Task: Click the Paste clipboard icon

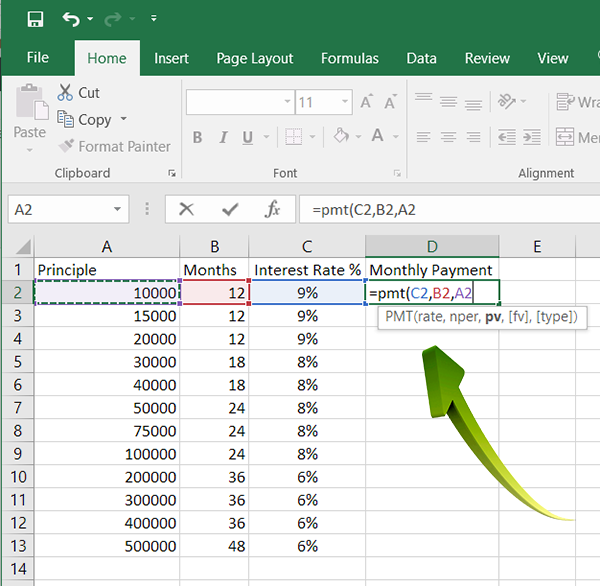Action: point(31,101)
